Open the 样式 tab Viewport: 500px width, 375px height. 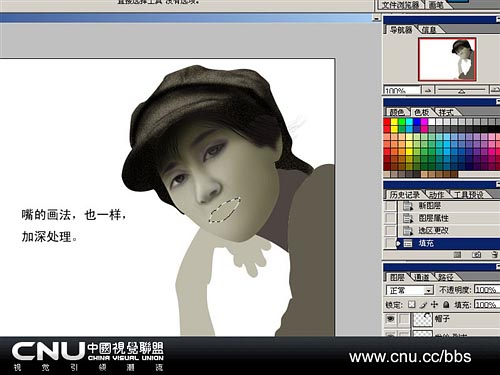446,112
